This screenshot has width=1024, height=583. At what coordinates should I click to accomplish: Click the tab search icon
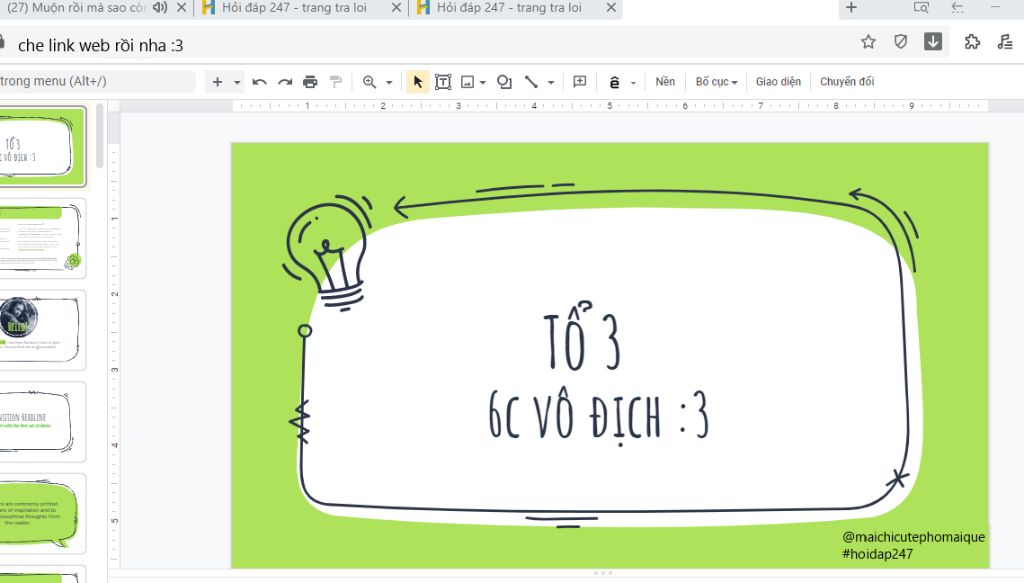point(921,8)
